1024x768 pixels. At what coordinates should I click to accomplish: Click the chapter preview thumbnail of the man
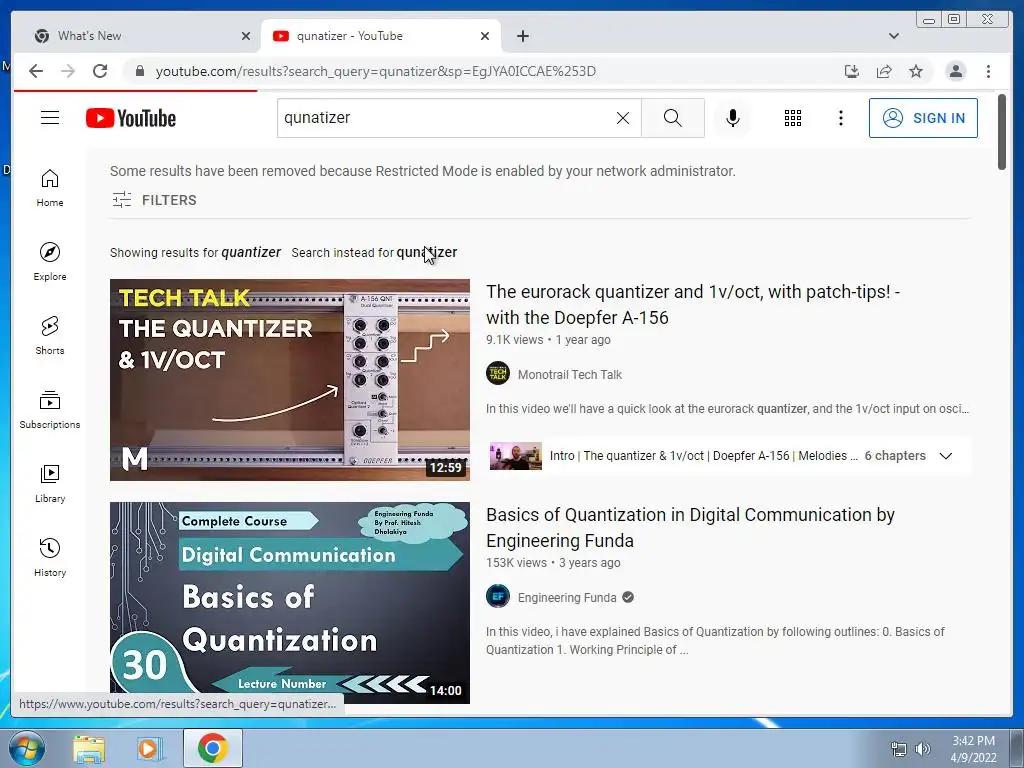(x=516, y=456)
